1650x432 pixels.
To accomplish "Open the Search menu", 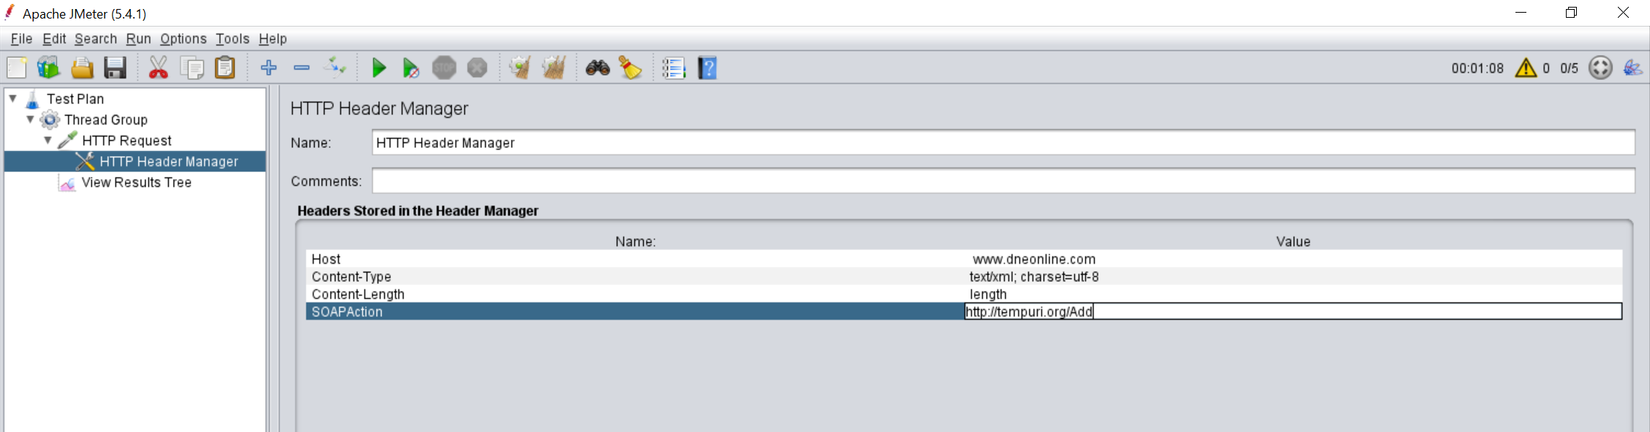I will pyautogui.click(x=95, y=39).
